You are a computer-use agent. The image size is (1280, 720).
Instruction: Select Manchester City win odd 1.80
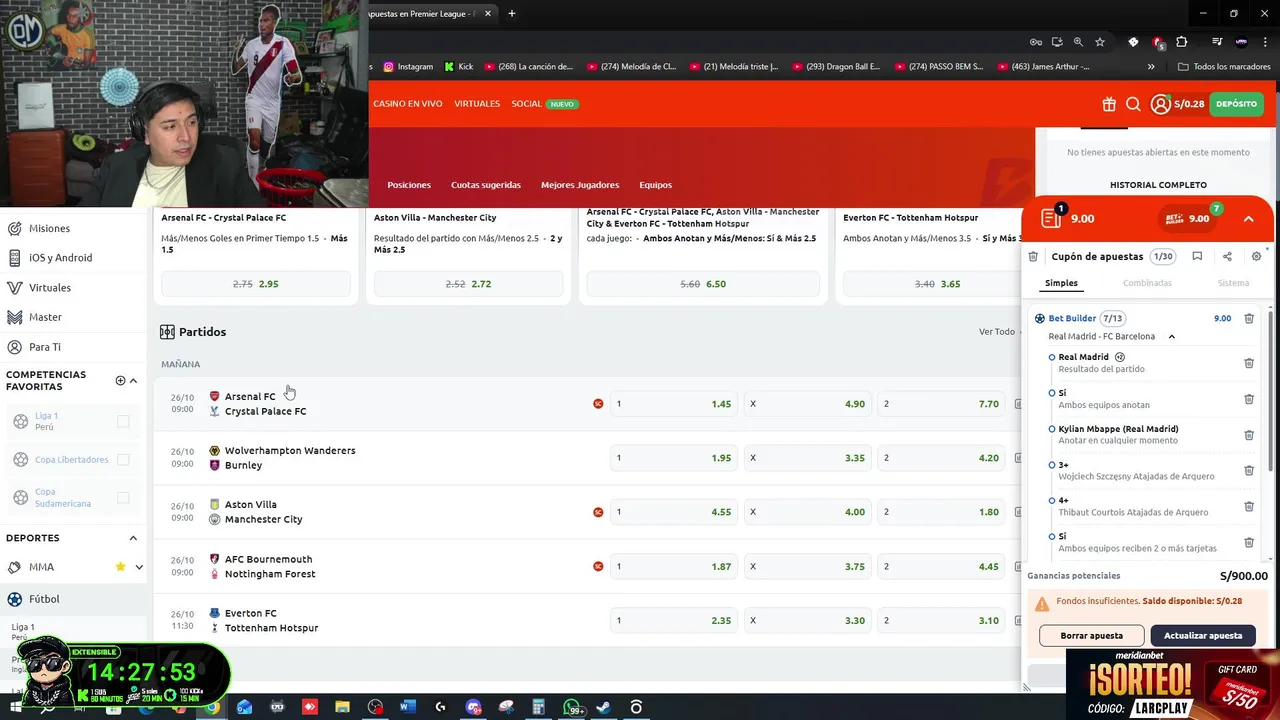942,512
